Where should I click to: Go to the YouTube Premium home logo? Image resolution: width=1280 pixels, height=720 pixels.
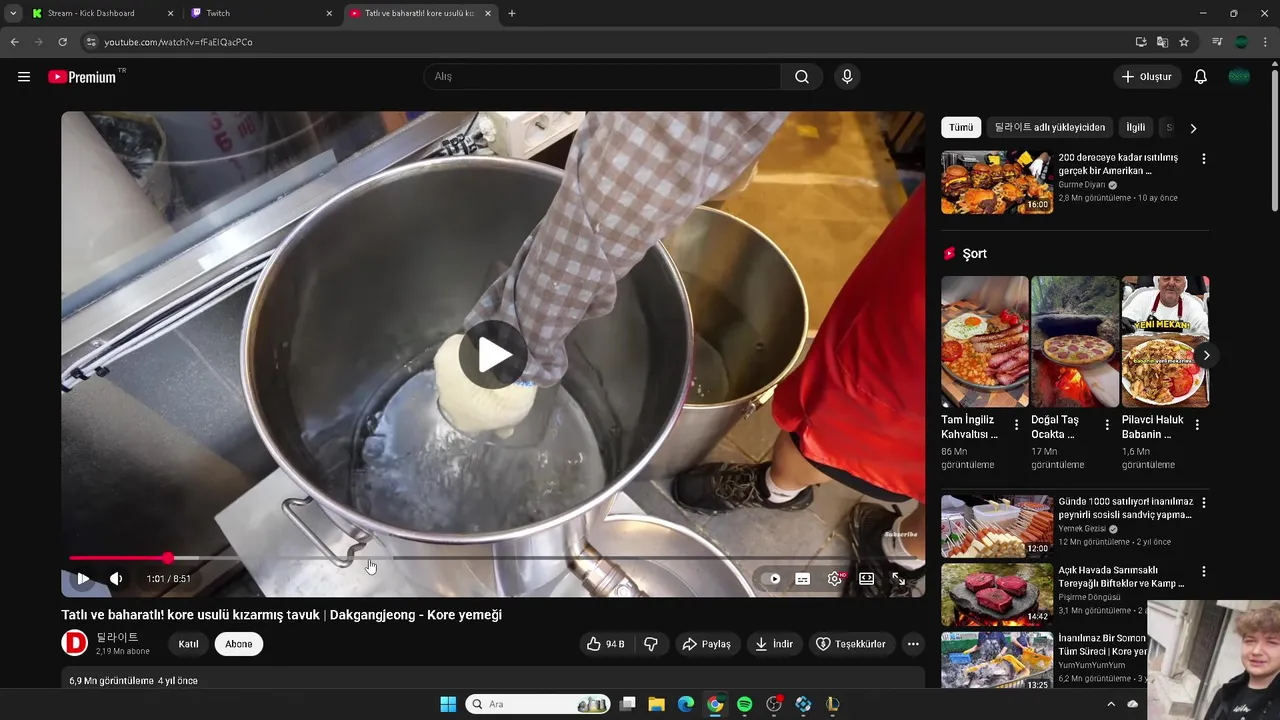click(x=82, y=77)
